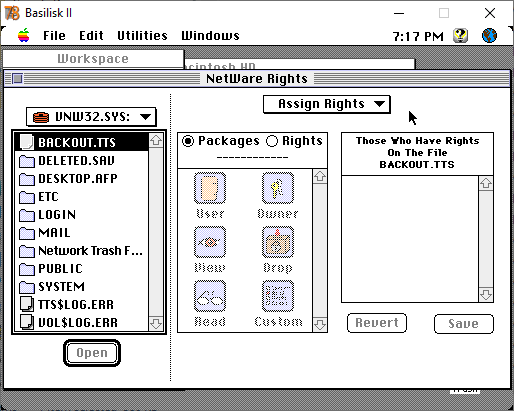Click the VNW32.SYS volume icon

pyautogui.click(x=41, y=117)
